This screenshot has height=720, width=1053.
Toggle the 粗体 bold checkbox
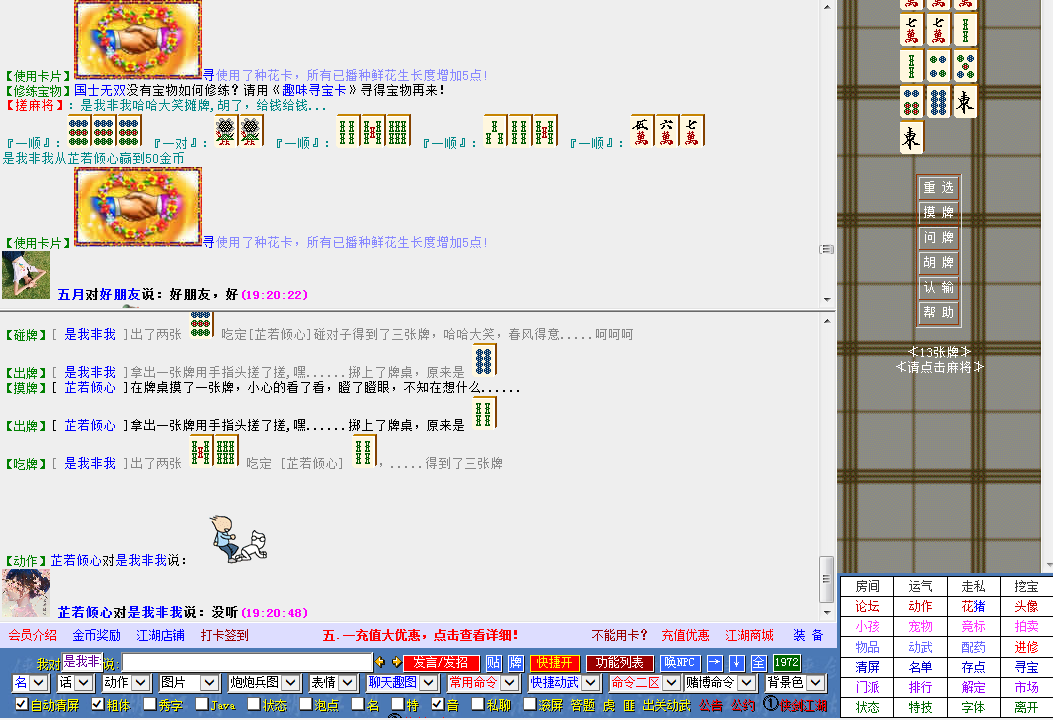tap(97, 704)
